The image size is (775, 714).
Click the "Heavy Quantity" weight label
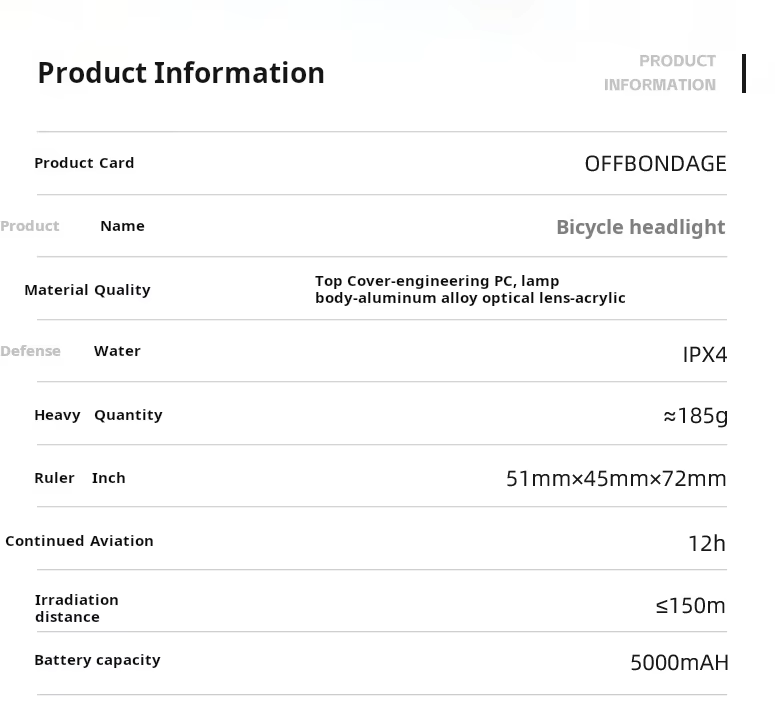pos(98,415)
